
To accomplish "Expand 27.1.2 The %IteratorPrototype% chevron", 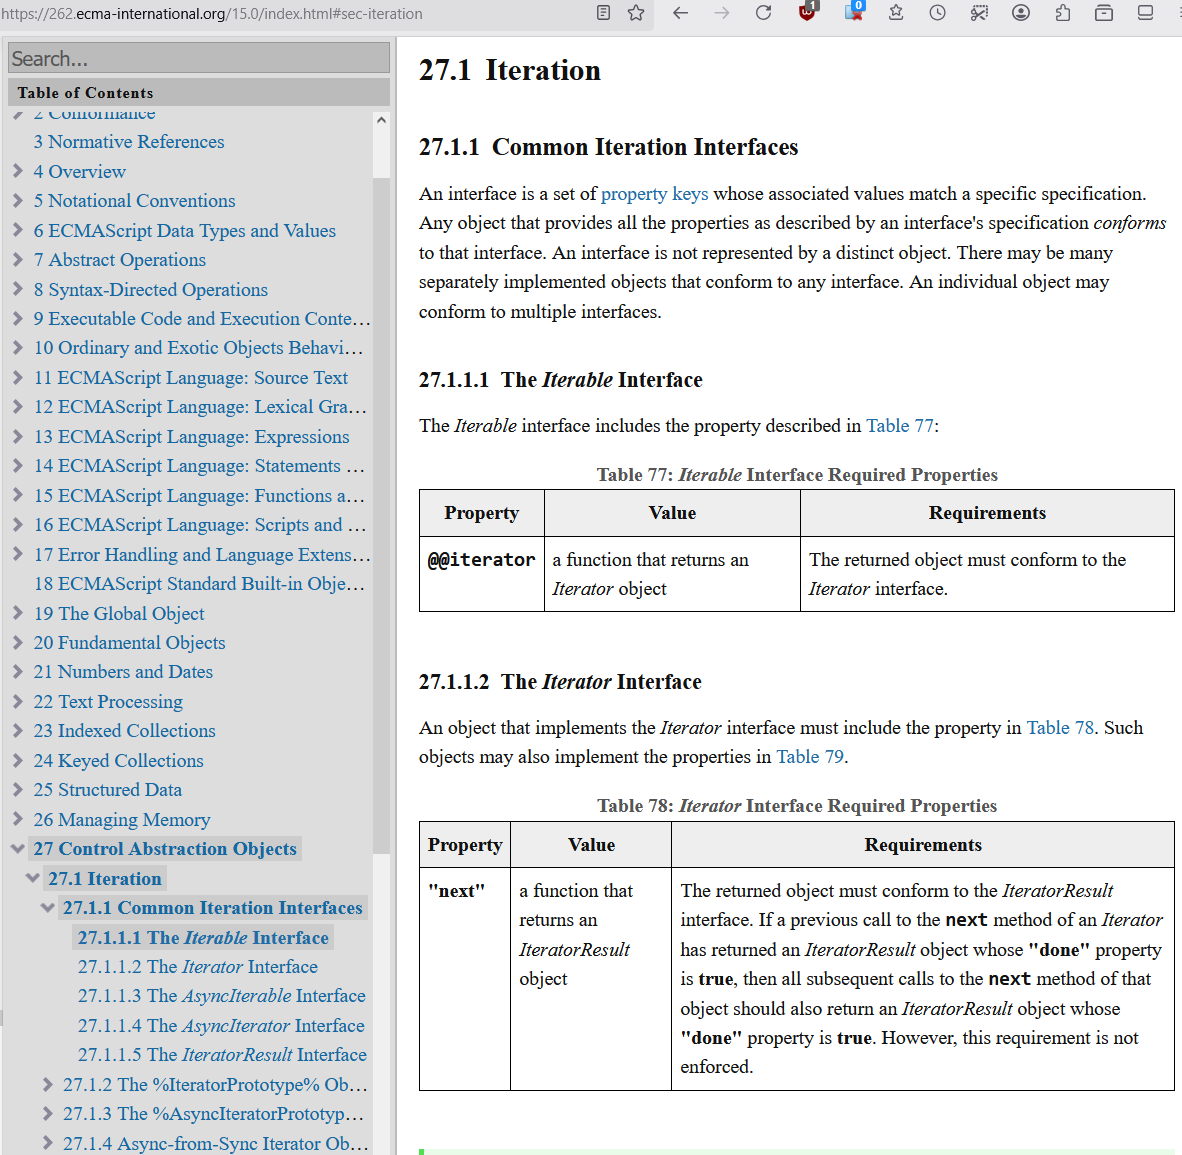I will click(47, 1085).
